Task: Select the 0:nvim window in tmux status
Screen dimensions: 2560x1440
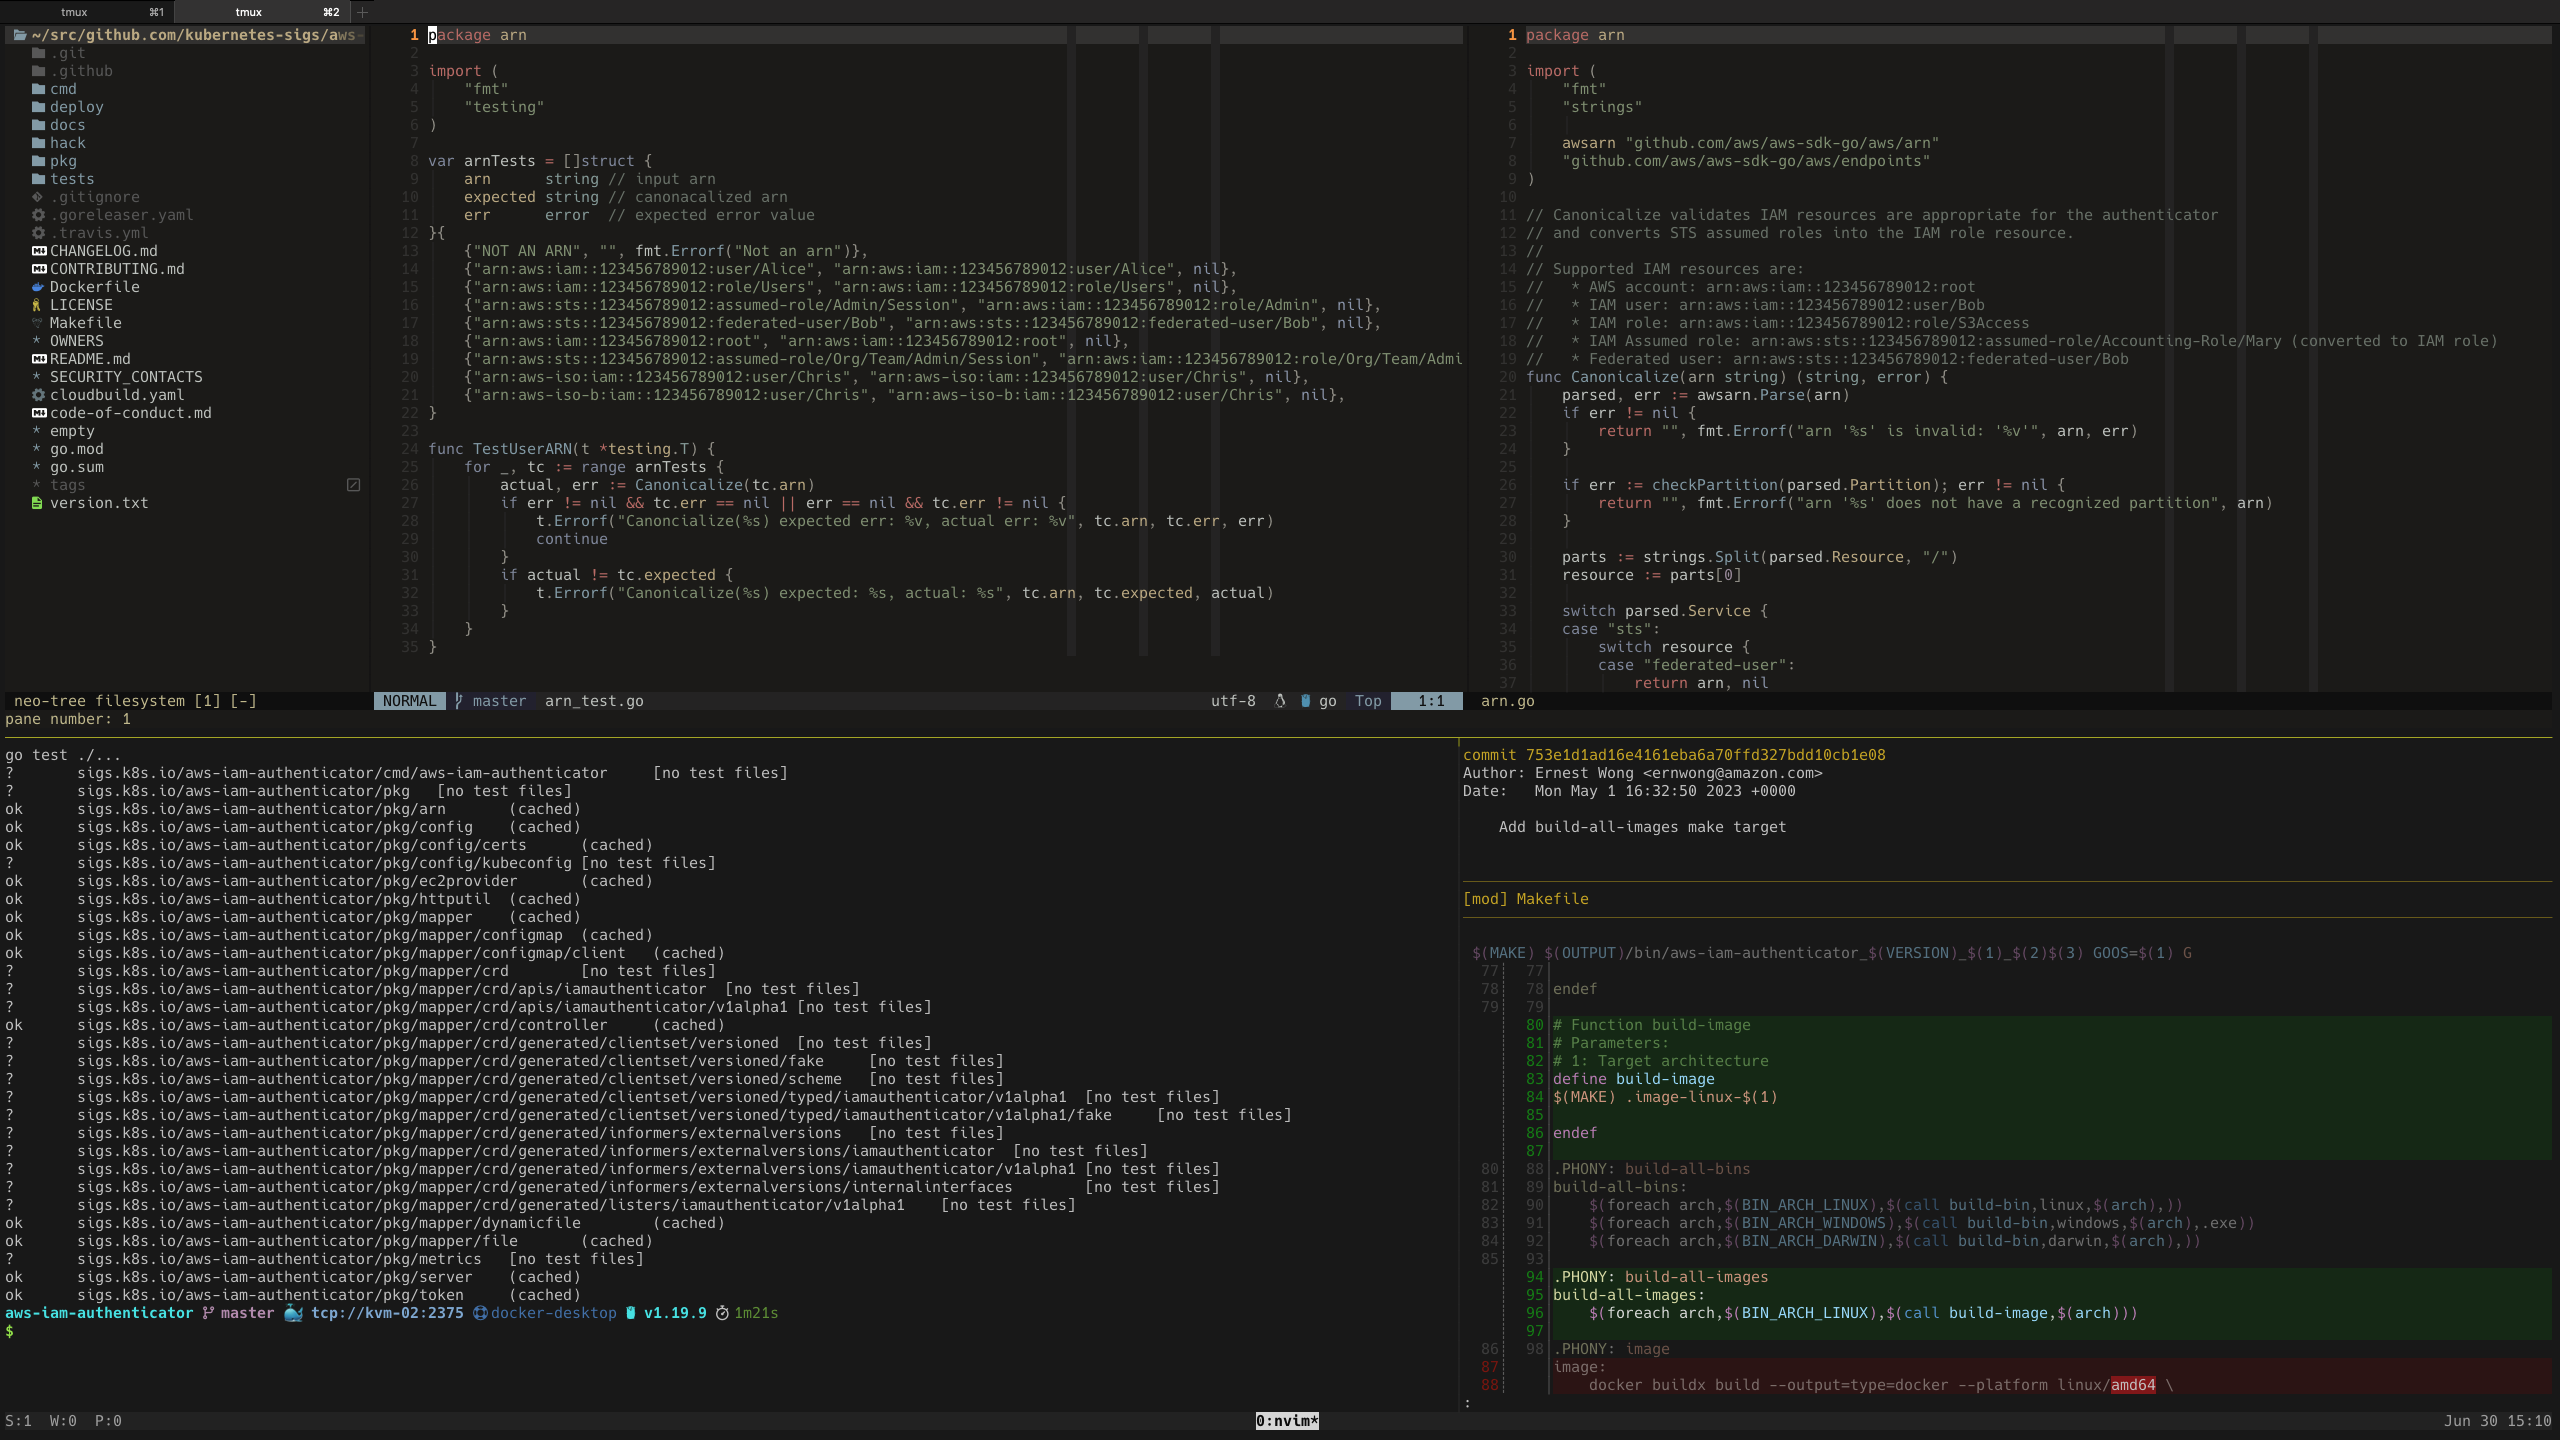Action: click(1287, 1421)
